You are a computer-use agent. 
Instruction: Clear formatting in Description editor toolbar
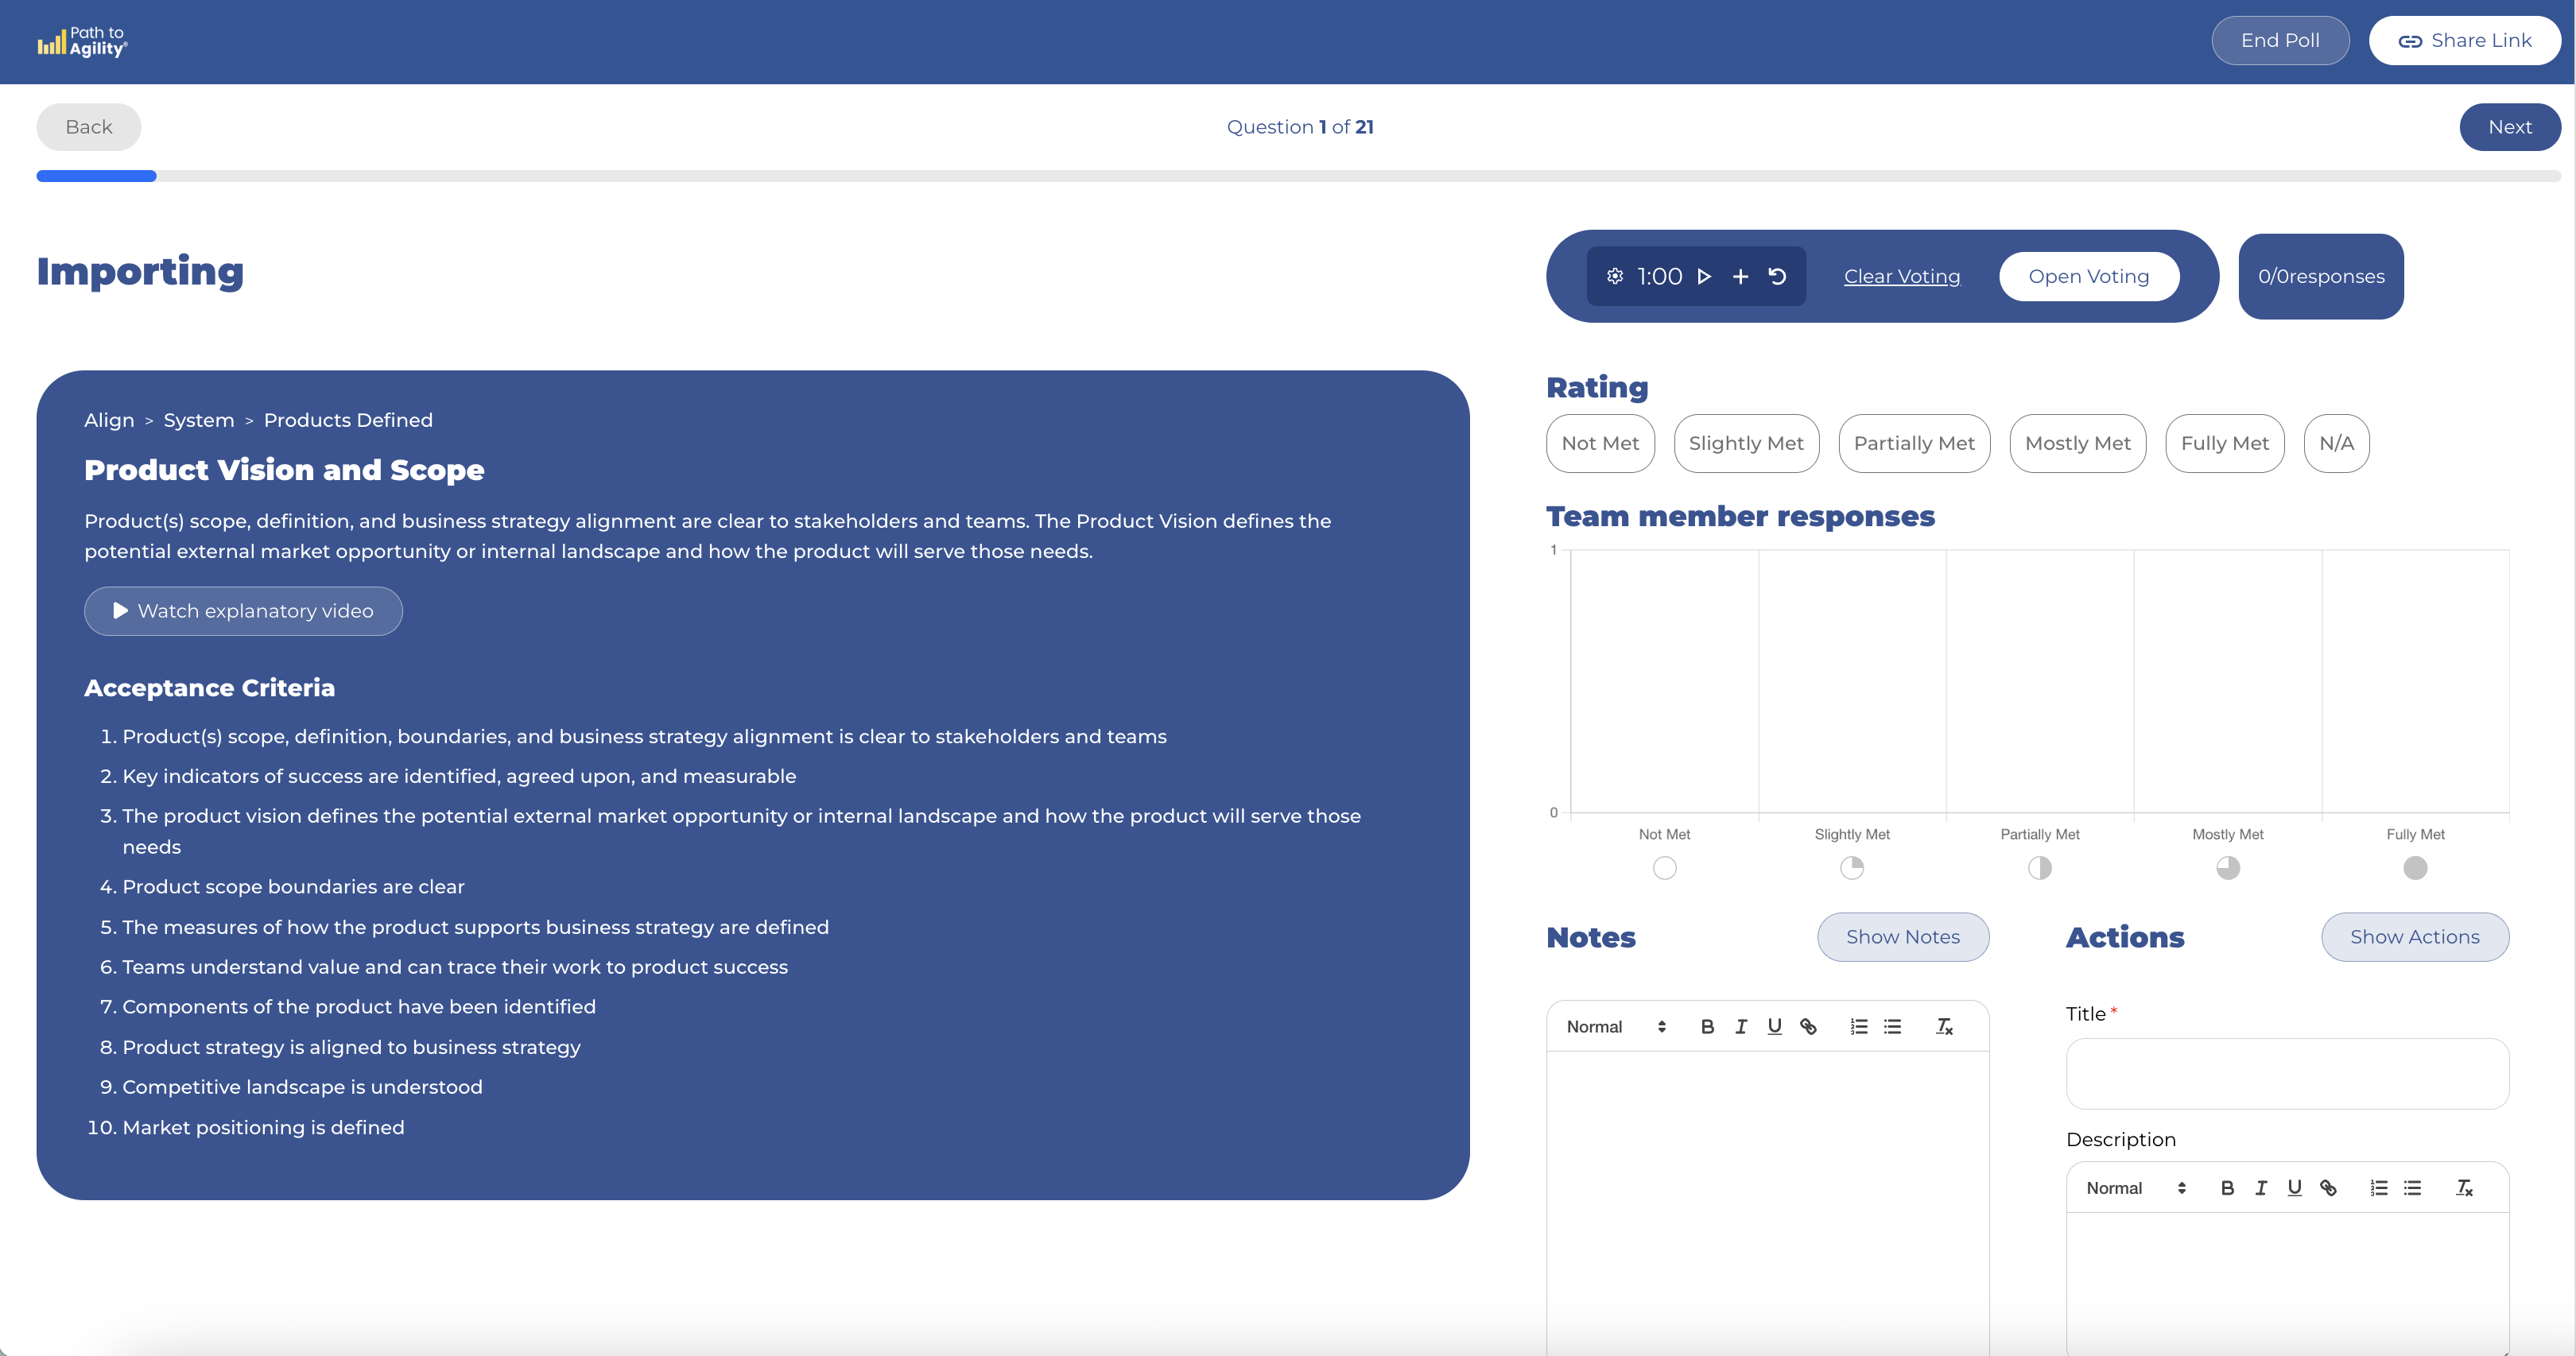tap(2464, 1188)
